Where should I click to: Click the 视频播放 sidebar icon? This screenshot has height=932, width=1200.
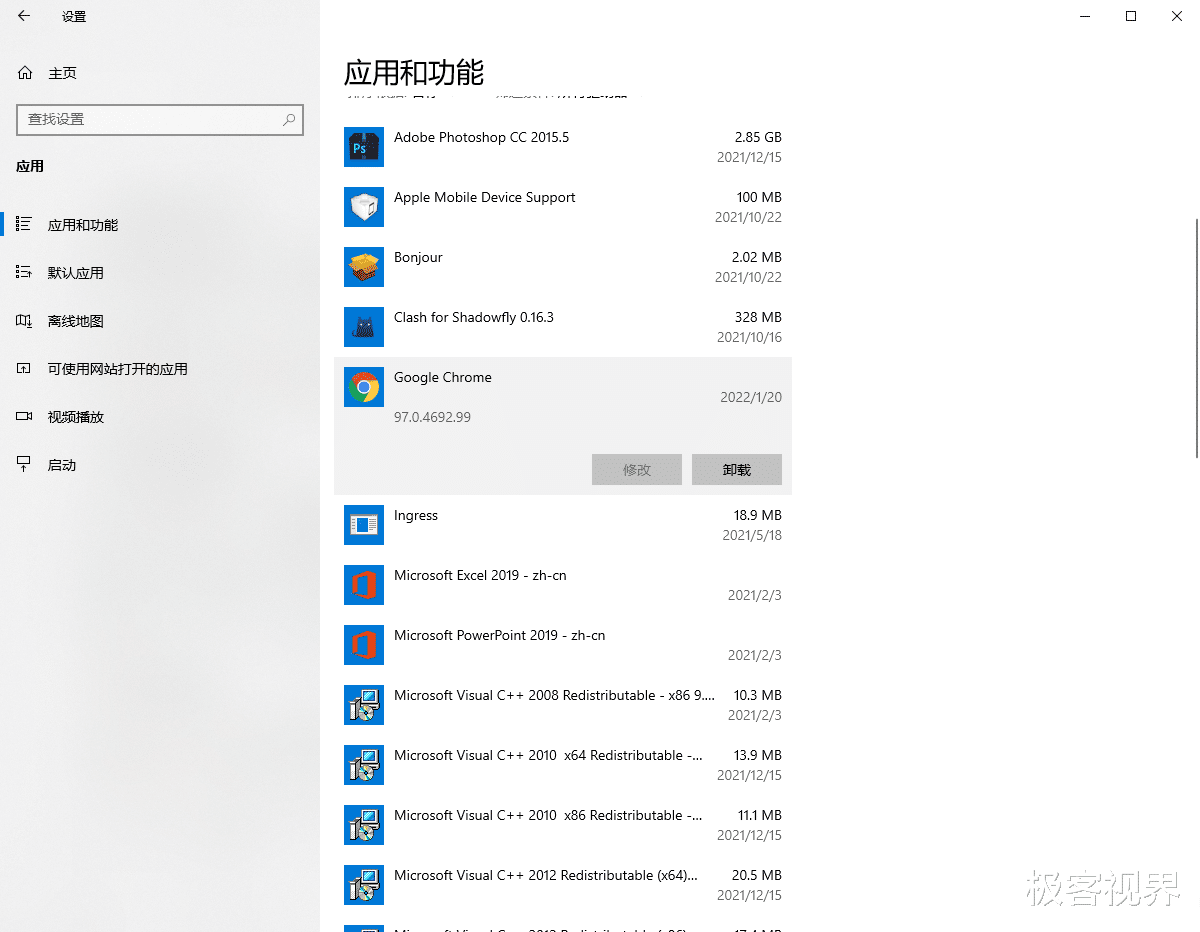coord(25,417)
